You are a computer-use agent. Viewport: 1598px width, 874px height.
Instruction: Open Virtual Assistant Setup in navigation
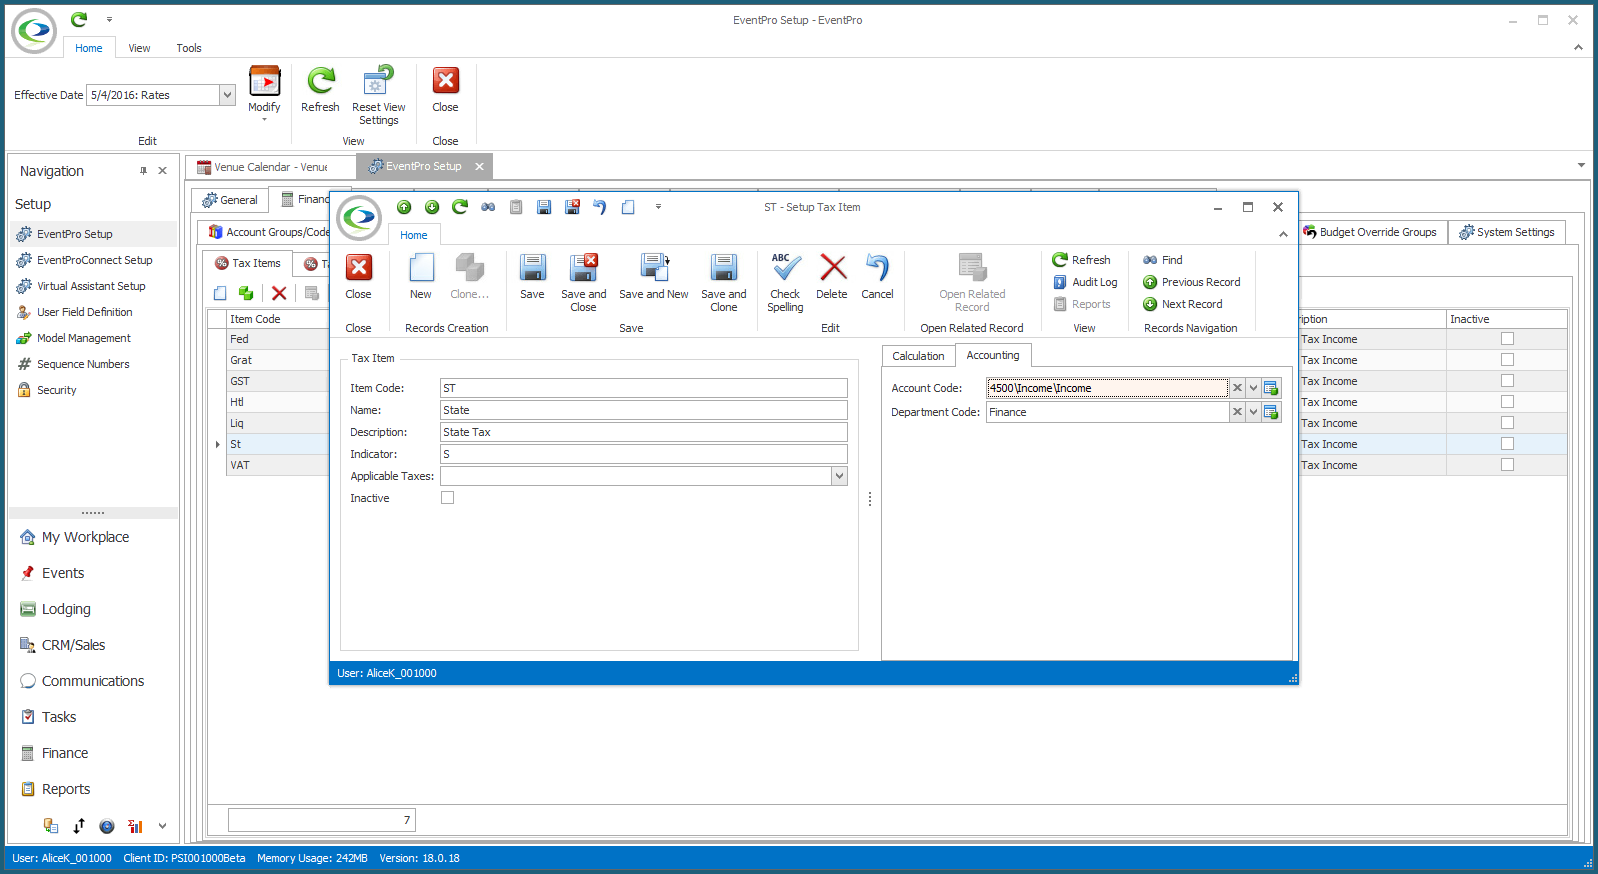click(x=91, y=286)
